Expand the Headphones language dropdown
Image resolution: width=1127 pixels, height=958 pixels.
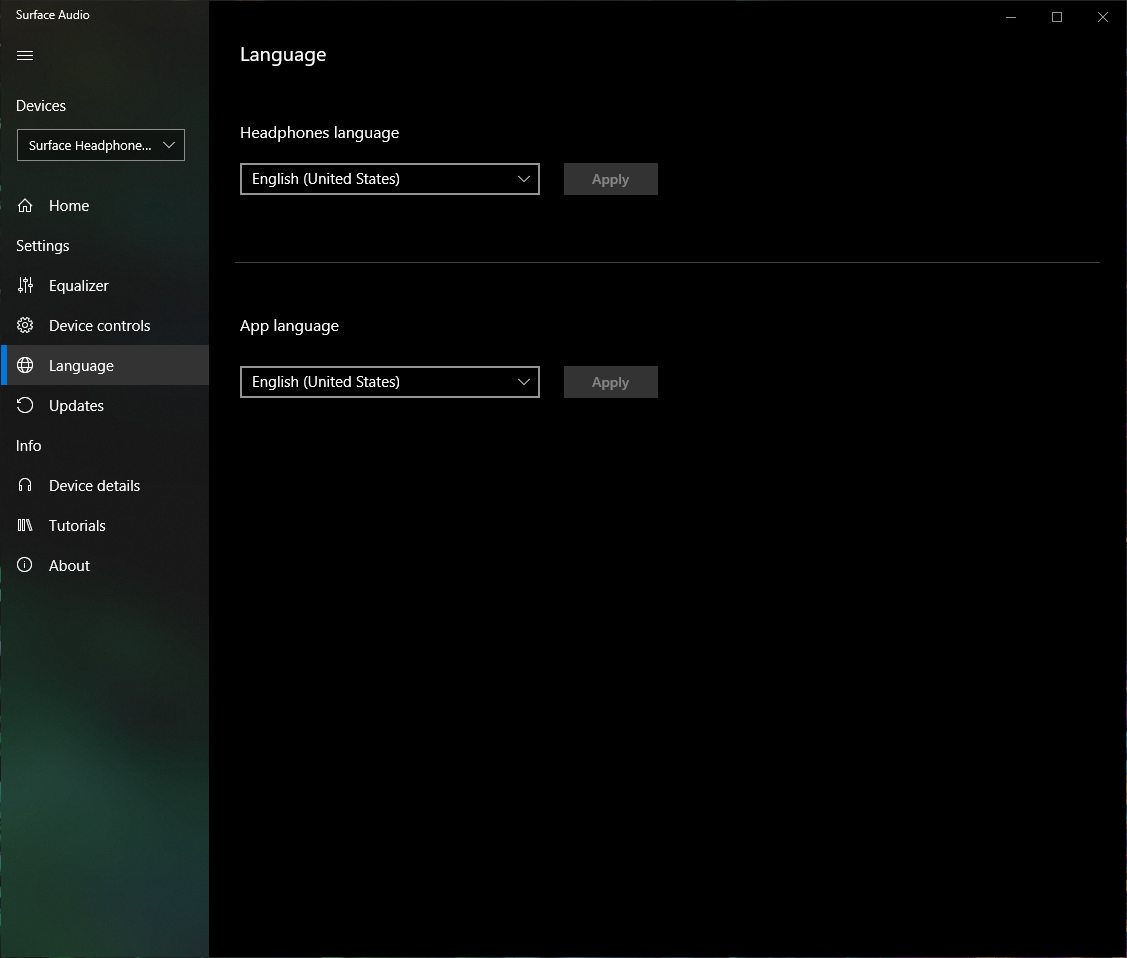(x=390, y=179)
